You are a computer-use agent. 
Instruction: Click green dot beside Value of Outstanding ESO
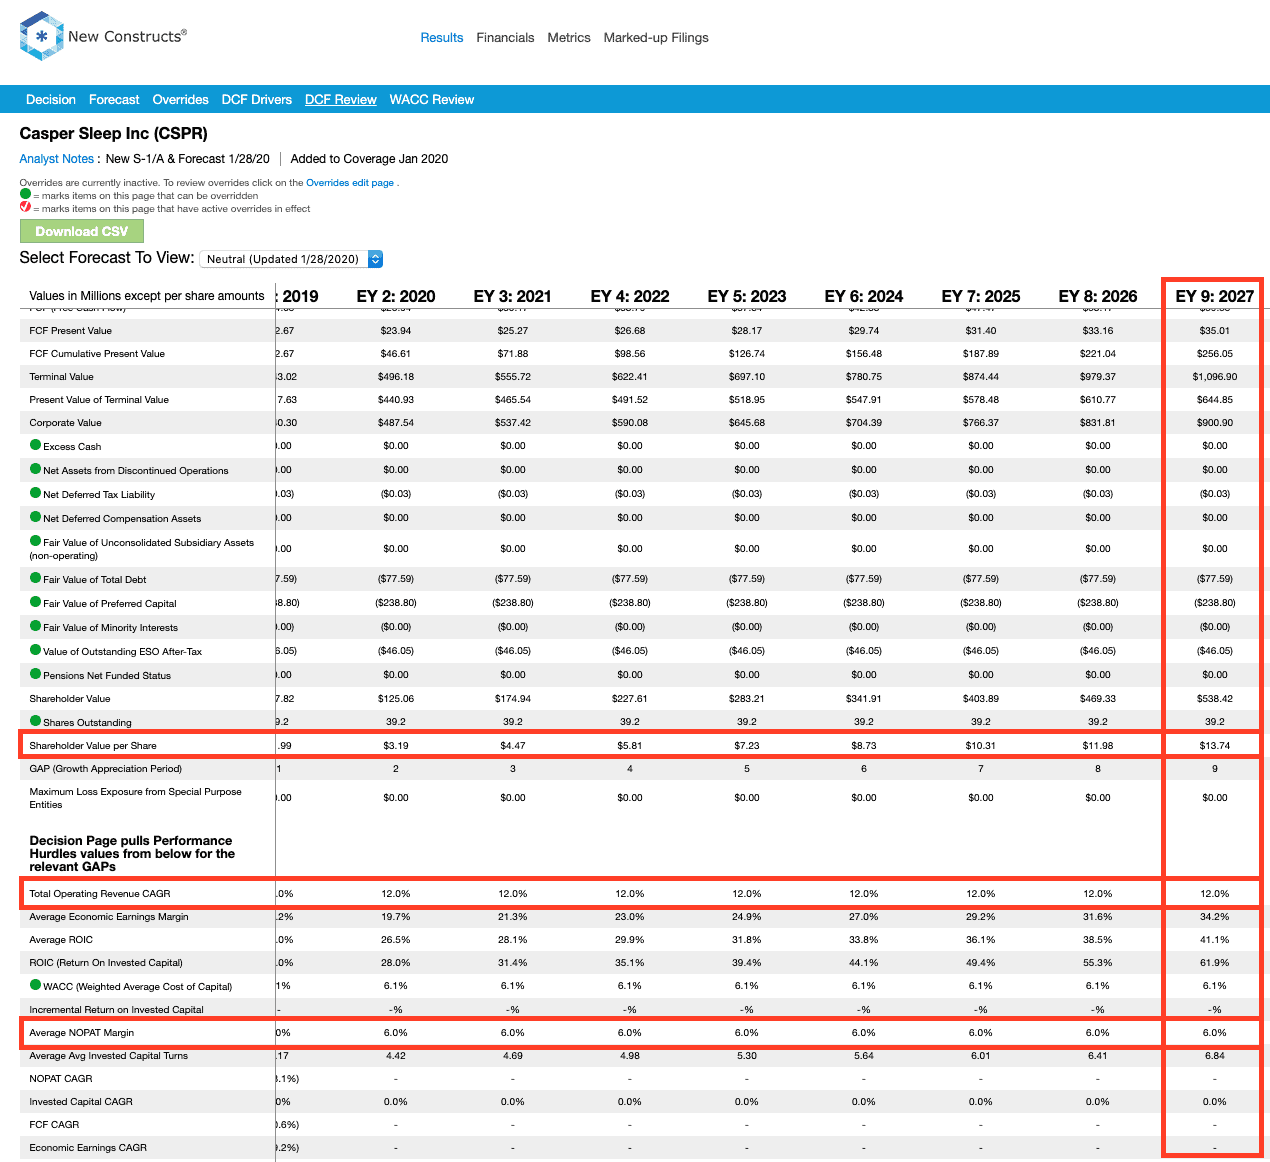tap(36, 650)
